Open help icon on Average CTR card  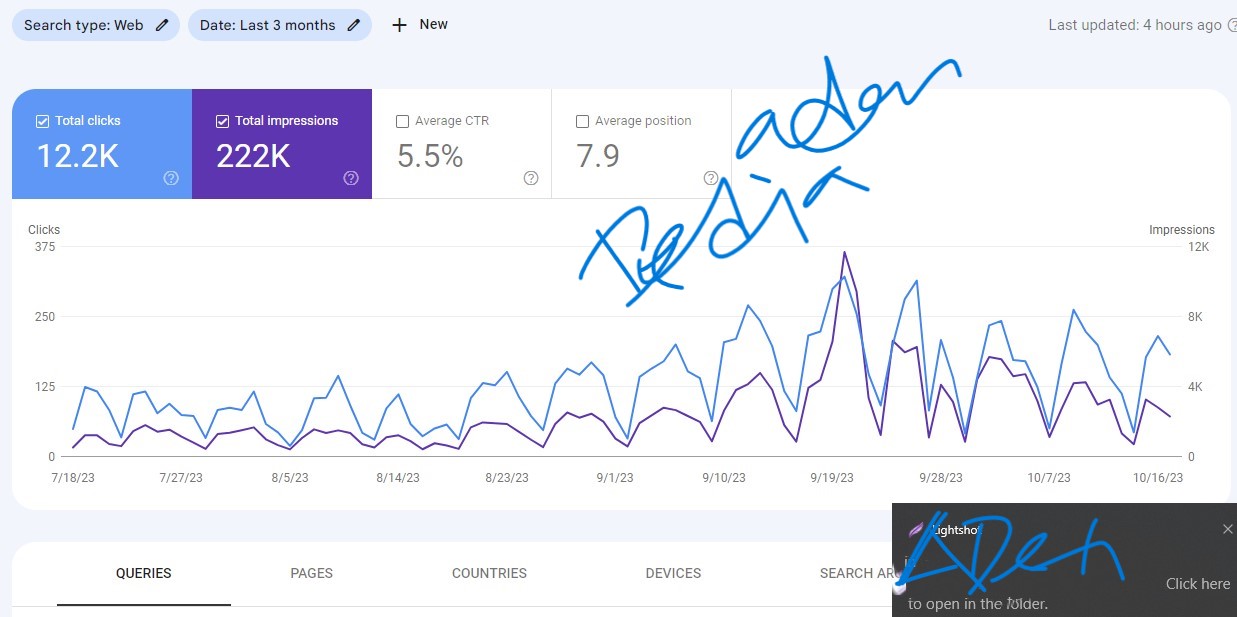point(531,178)
